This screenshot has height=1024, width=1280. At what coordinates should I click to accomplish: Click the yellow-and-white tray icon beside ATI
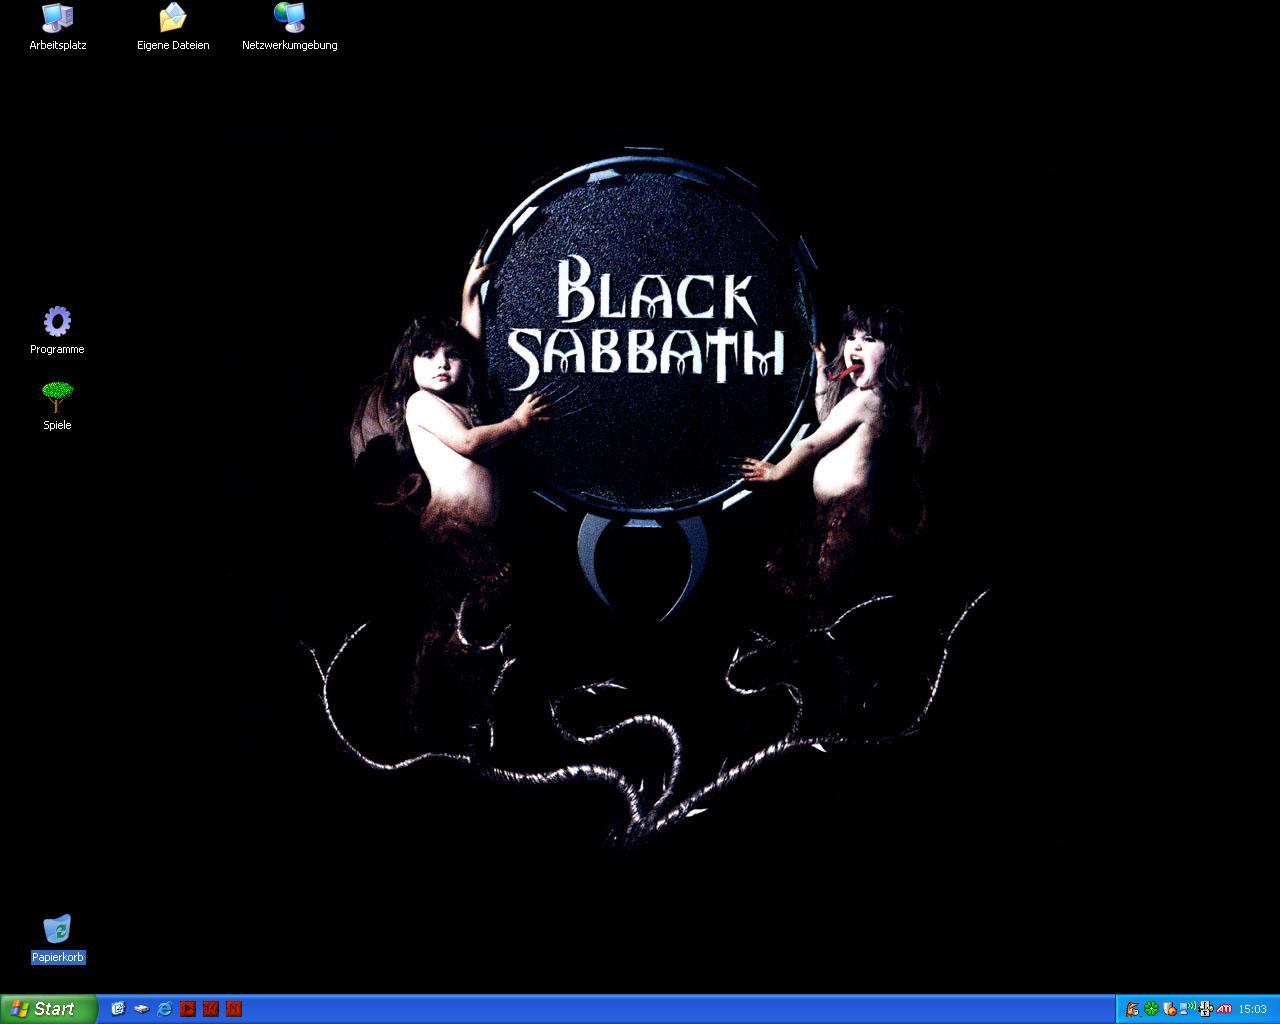point(1205,1009)
